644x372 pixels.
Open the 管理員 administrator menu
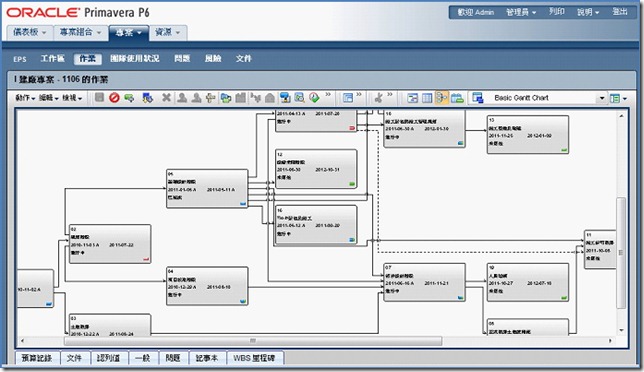(521, 12)
